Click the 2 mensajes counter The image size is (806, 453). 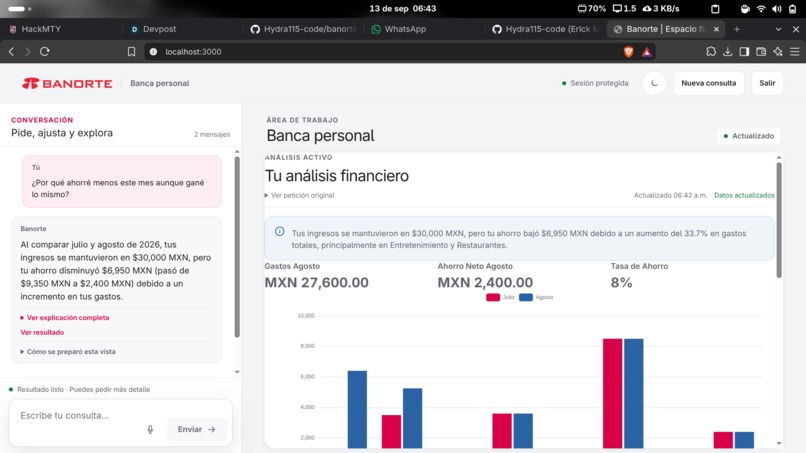tap(212, 134)
